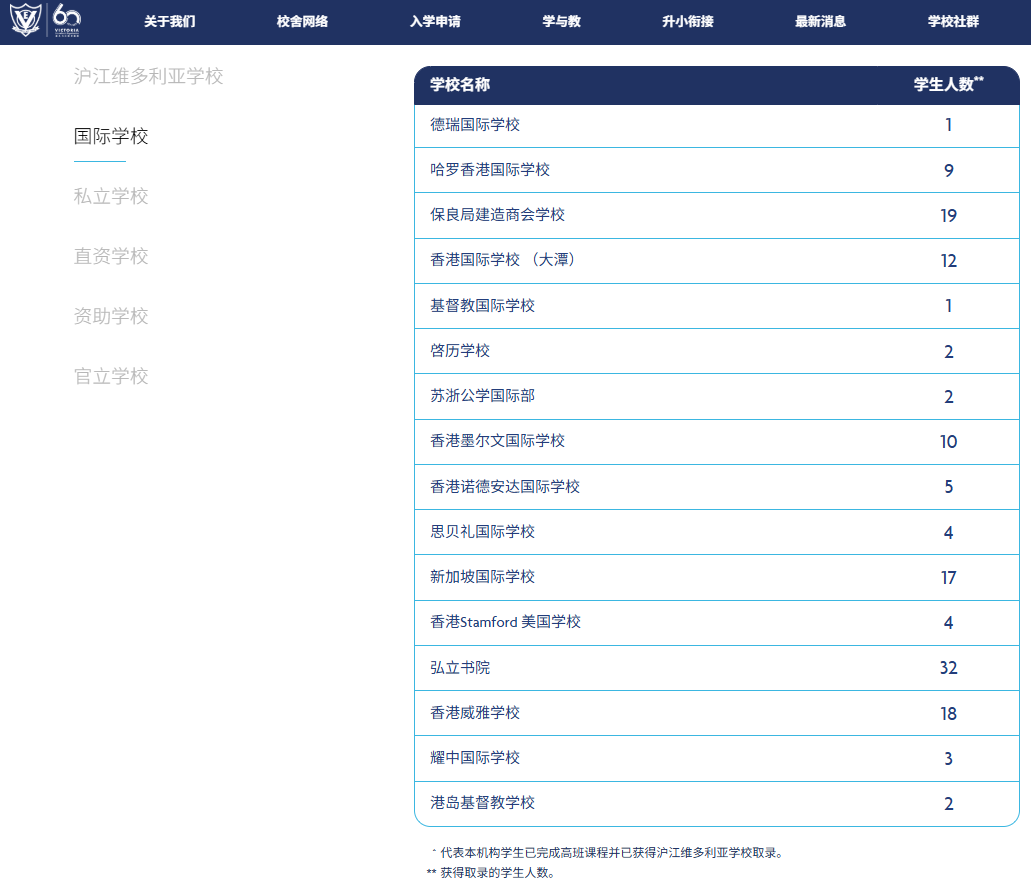Open the 入学申请 menu

[435, 22]
